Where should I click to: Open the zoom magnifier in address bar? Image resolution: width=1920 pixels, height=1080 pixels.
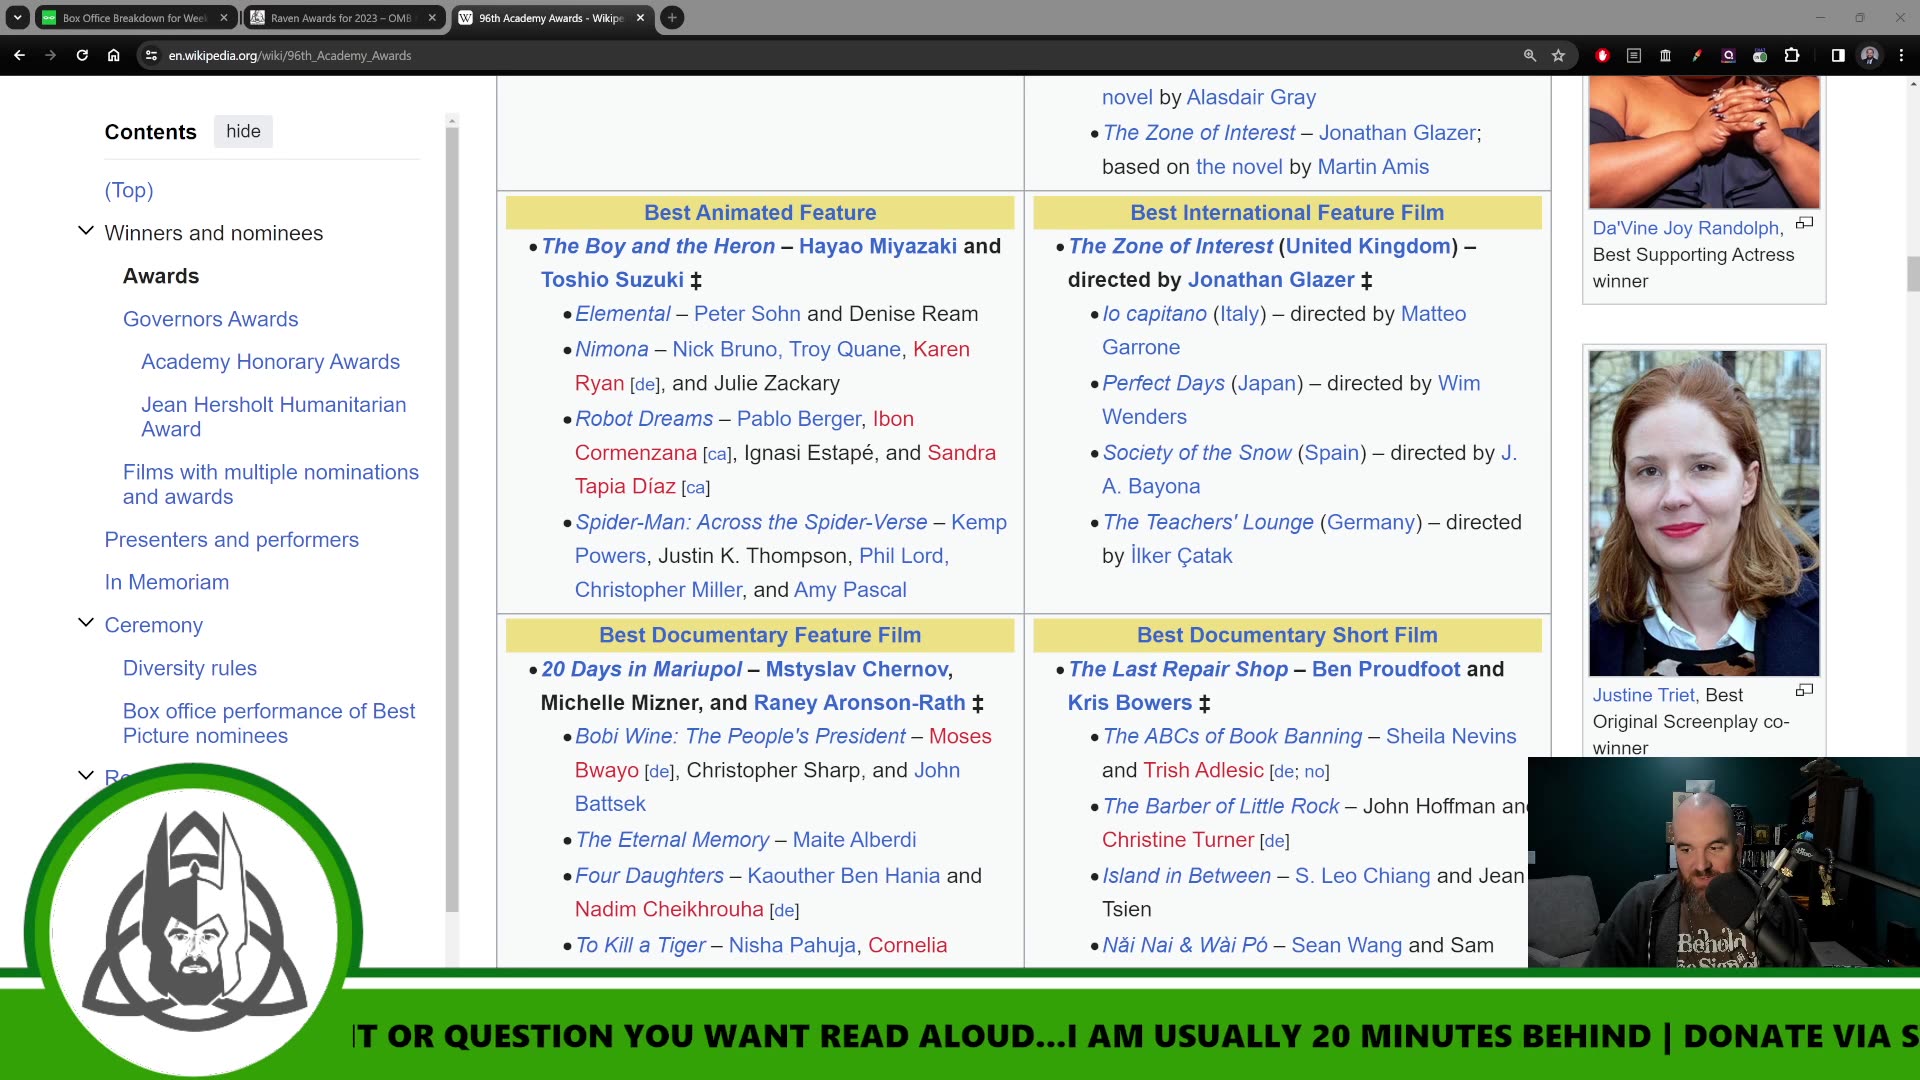click(1529, 55)
